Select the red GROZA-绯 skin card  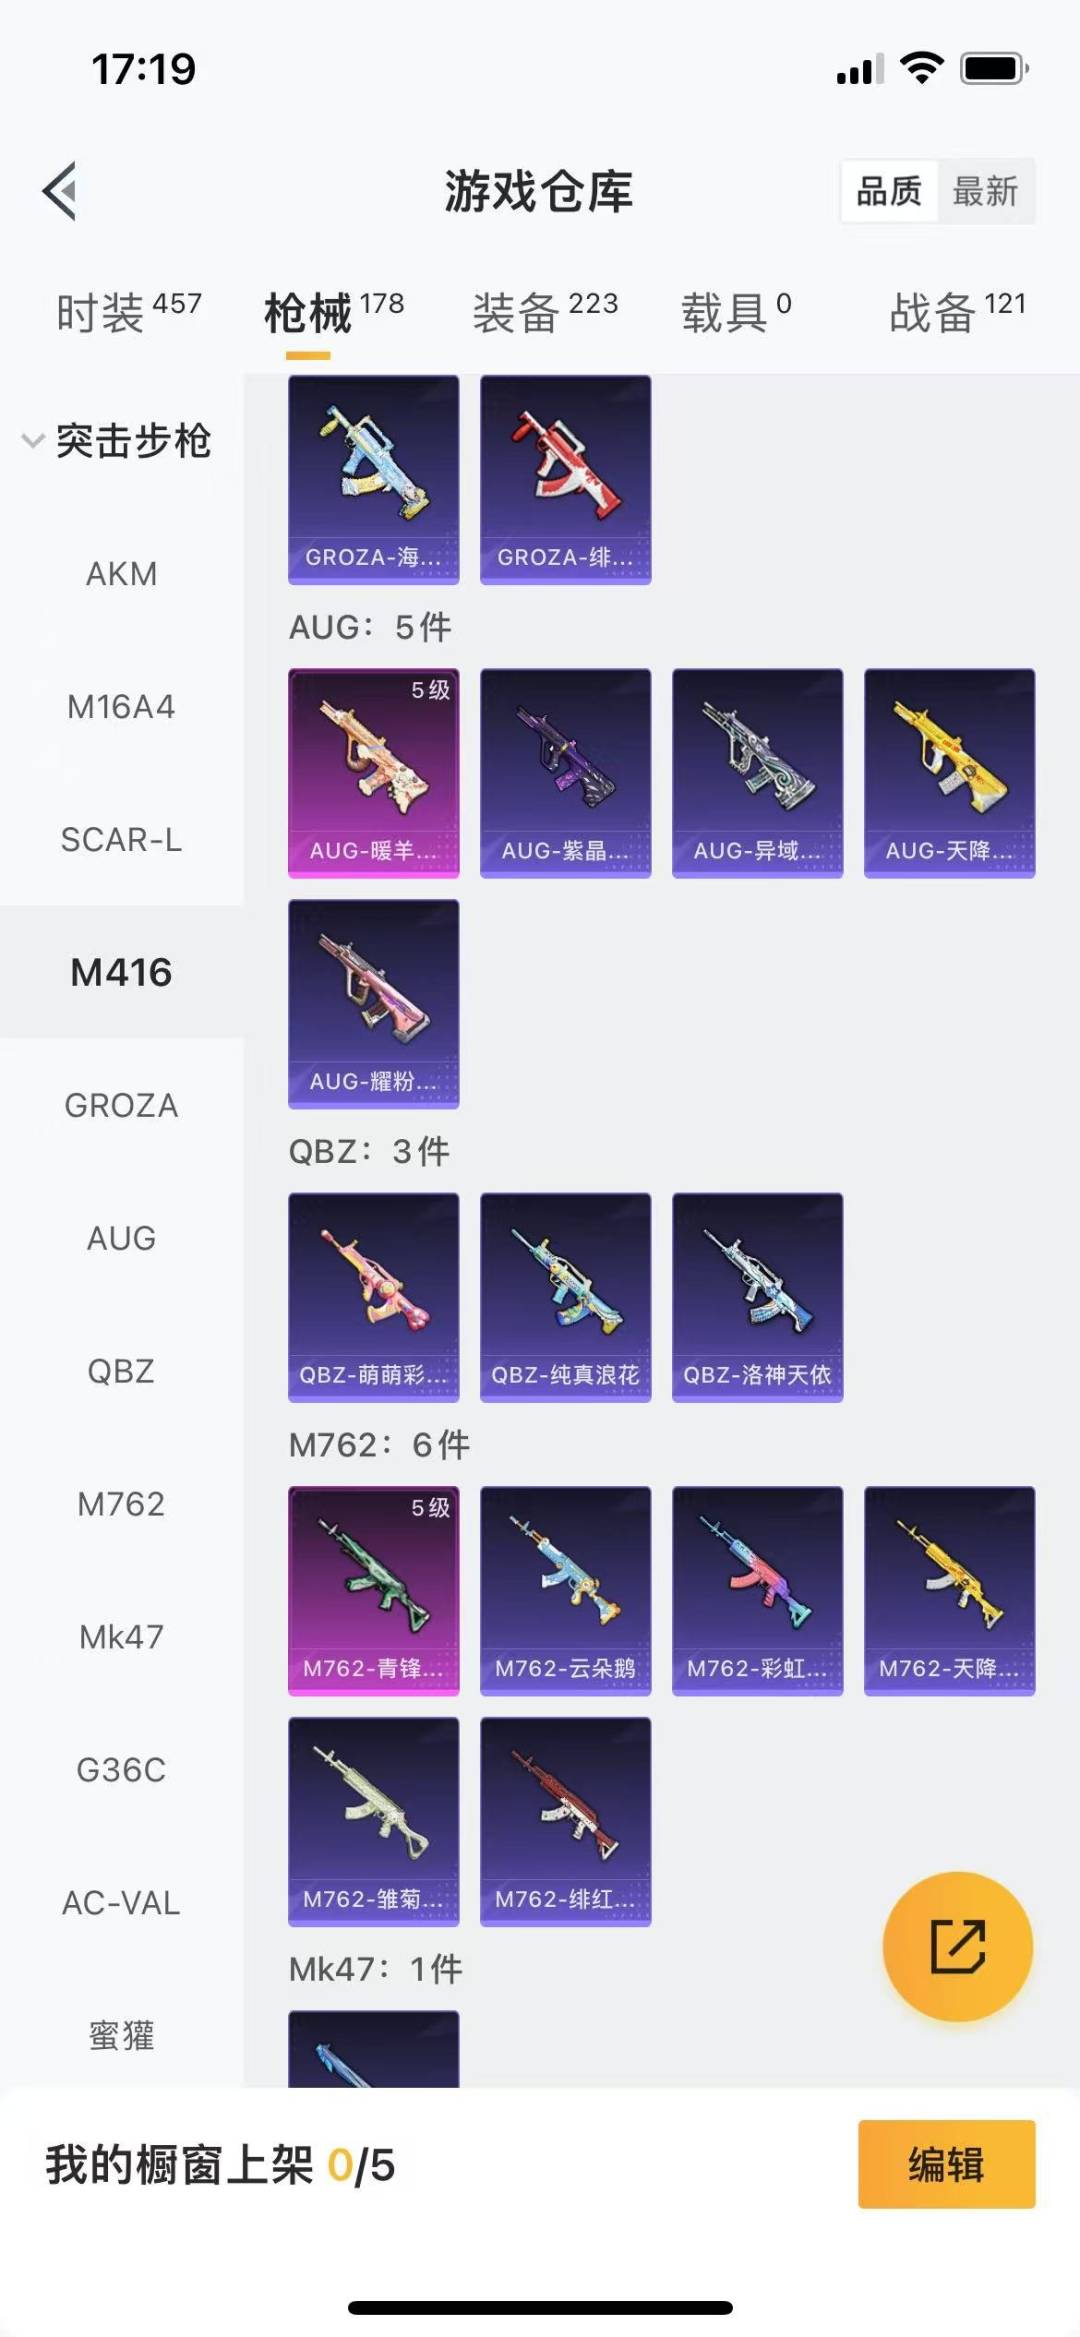click(x=566, y=479)
